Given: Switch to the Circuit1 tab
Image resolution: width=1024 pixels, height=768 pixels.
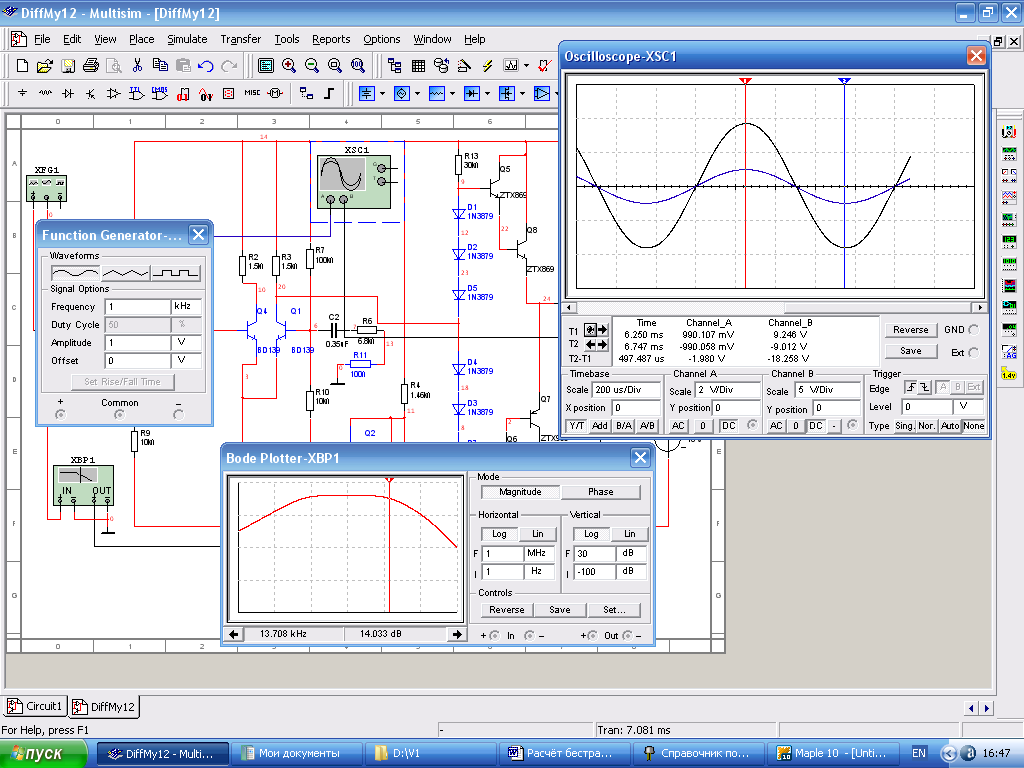Looking at the screenshot, I should pyautogui.click(x=35, y=706).
